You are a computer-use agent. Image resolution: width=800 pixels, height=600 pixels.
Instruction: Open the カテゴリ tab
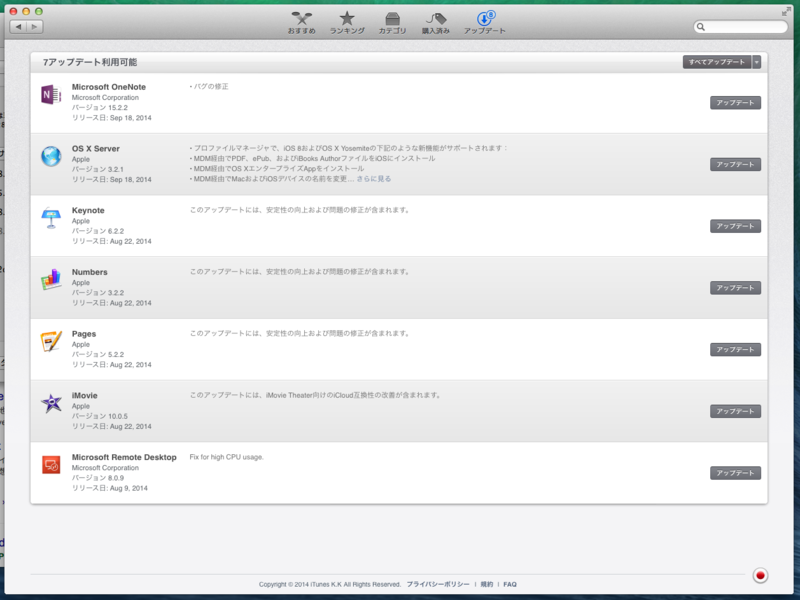392,23
